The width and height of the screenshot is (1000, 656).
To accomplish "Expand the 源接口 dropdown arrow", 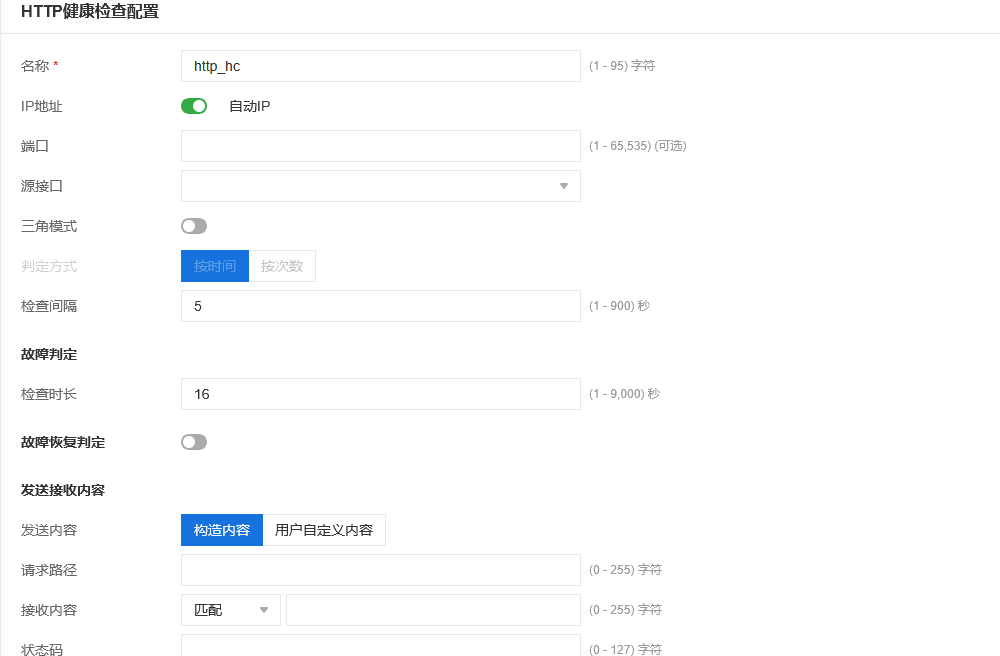I will click(563, 186).
